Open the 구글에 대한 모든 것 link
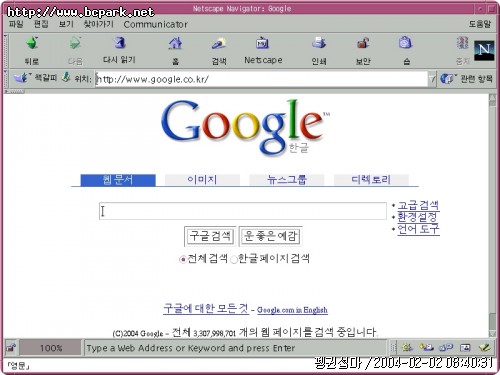This screenshot has width=500, height=375. [206, 308]
